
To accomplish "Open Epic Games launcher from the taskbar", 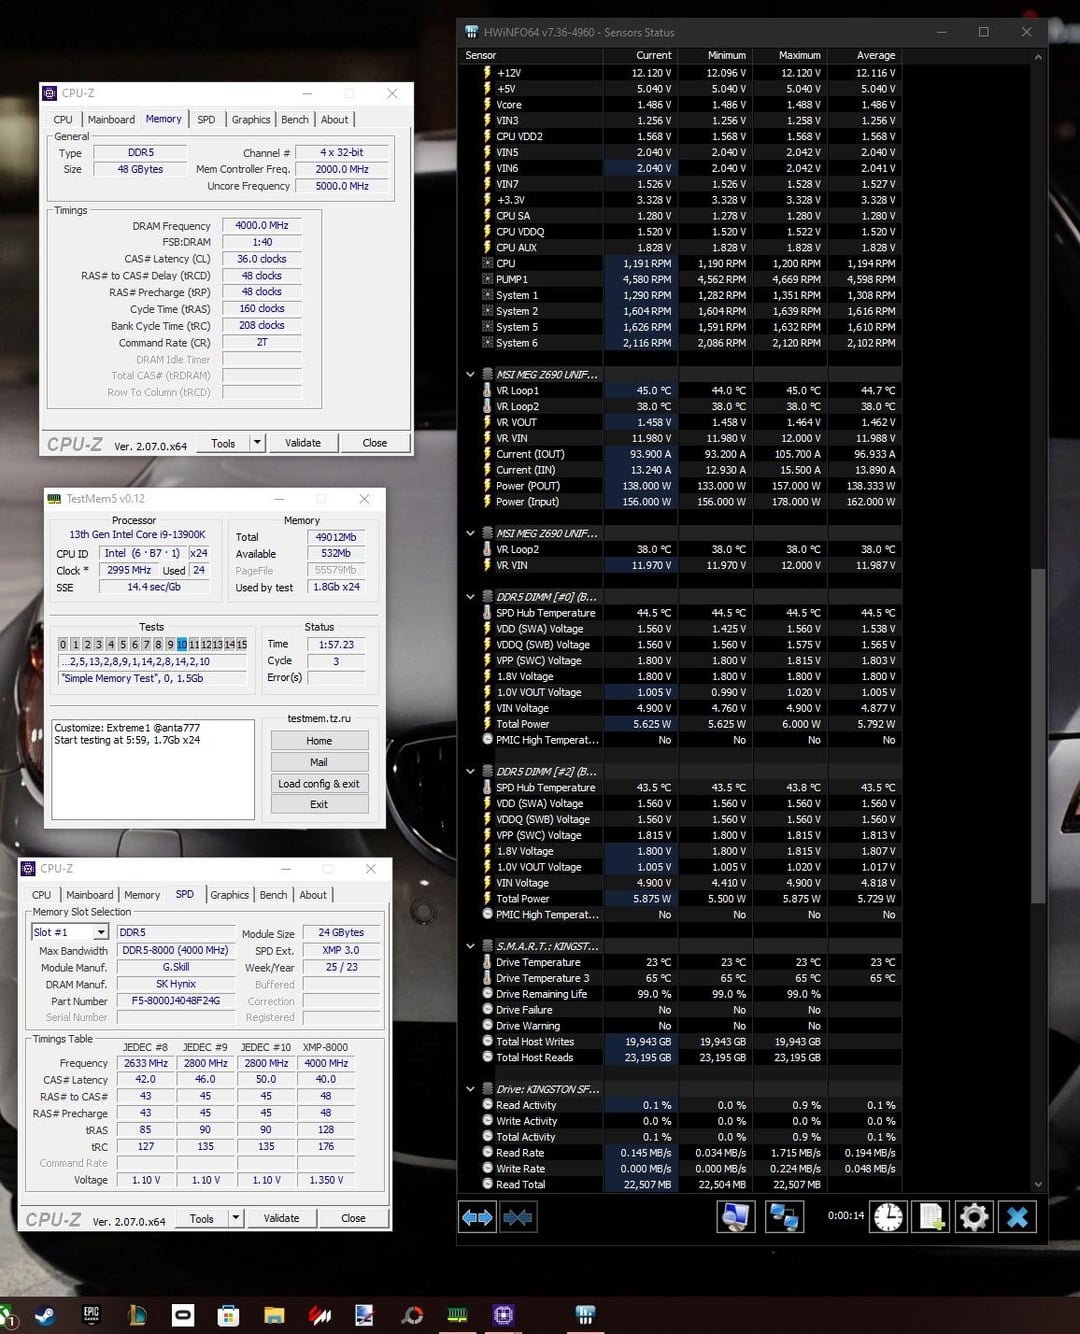I will coord(91,1315).
